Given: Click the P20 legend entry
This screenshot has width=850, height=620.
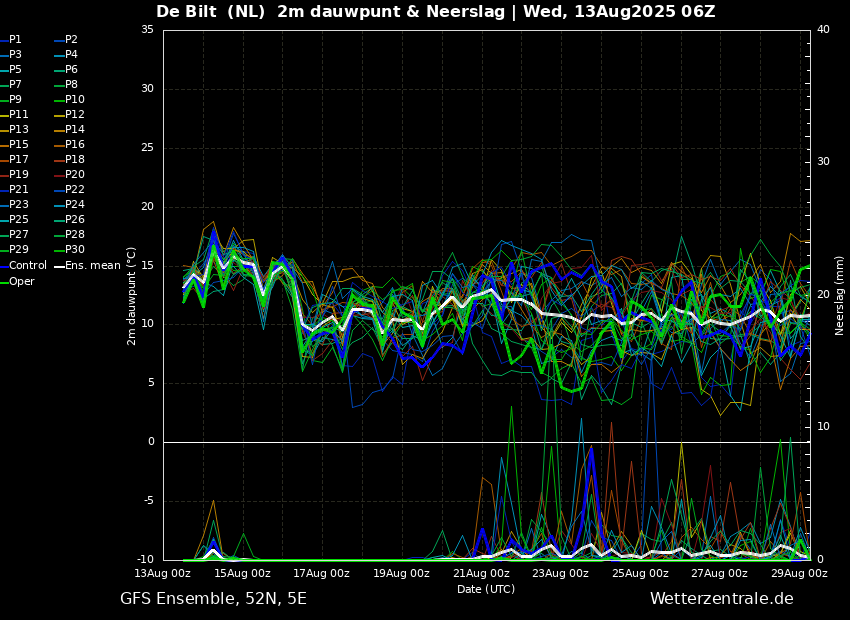Looking at the screenshot, I should (75, 175).
